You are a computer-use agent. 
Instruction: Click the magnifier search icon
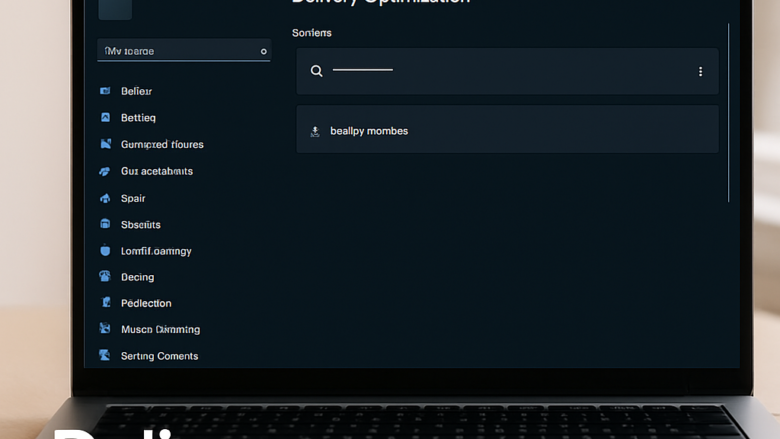coord(316,71)
